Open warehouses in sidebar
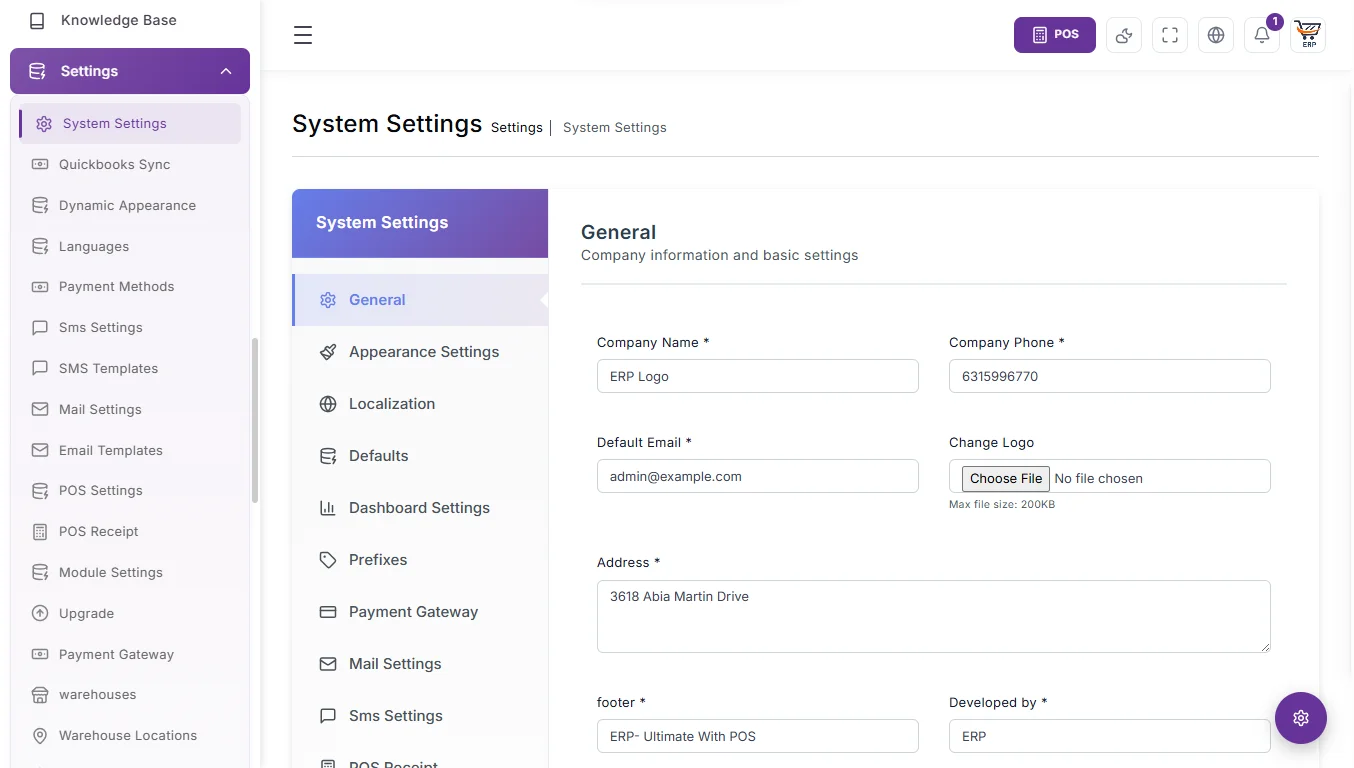 (97, 694)
